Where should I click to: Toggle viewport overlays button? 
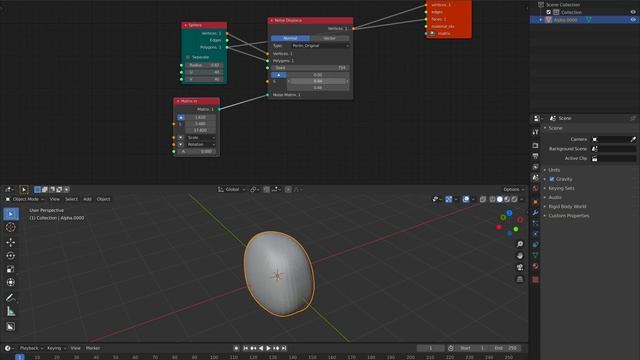(466, 199)
